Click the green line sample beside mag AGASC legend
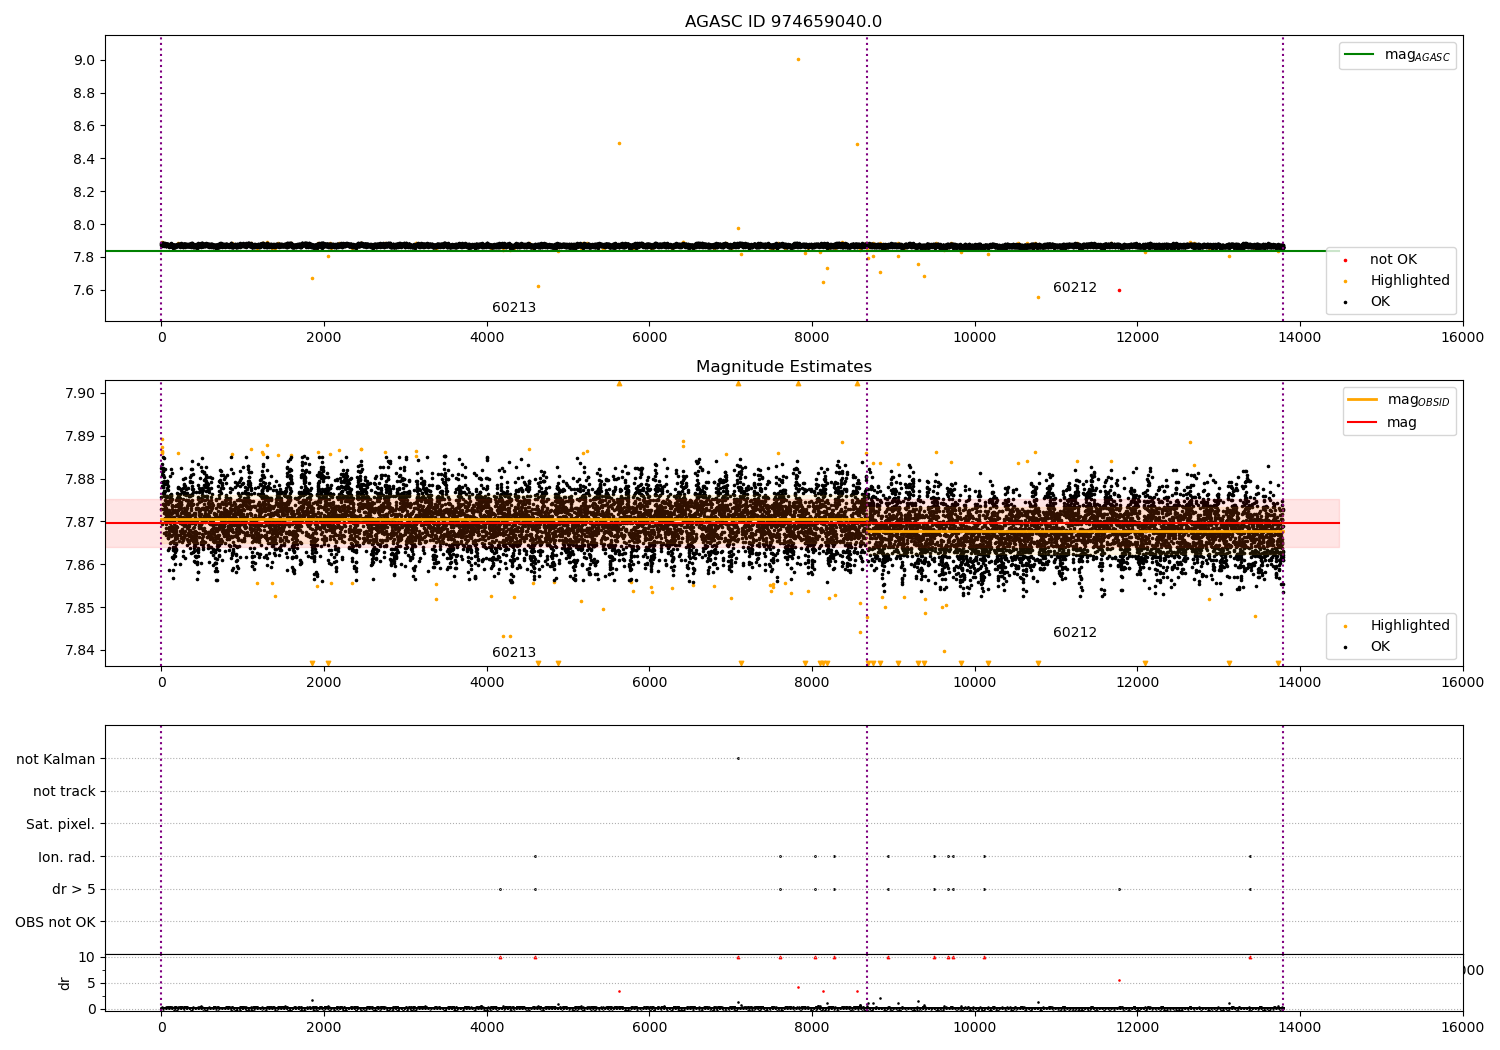This screenshot has height=1050, width=1500. click(1360, 55)
